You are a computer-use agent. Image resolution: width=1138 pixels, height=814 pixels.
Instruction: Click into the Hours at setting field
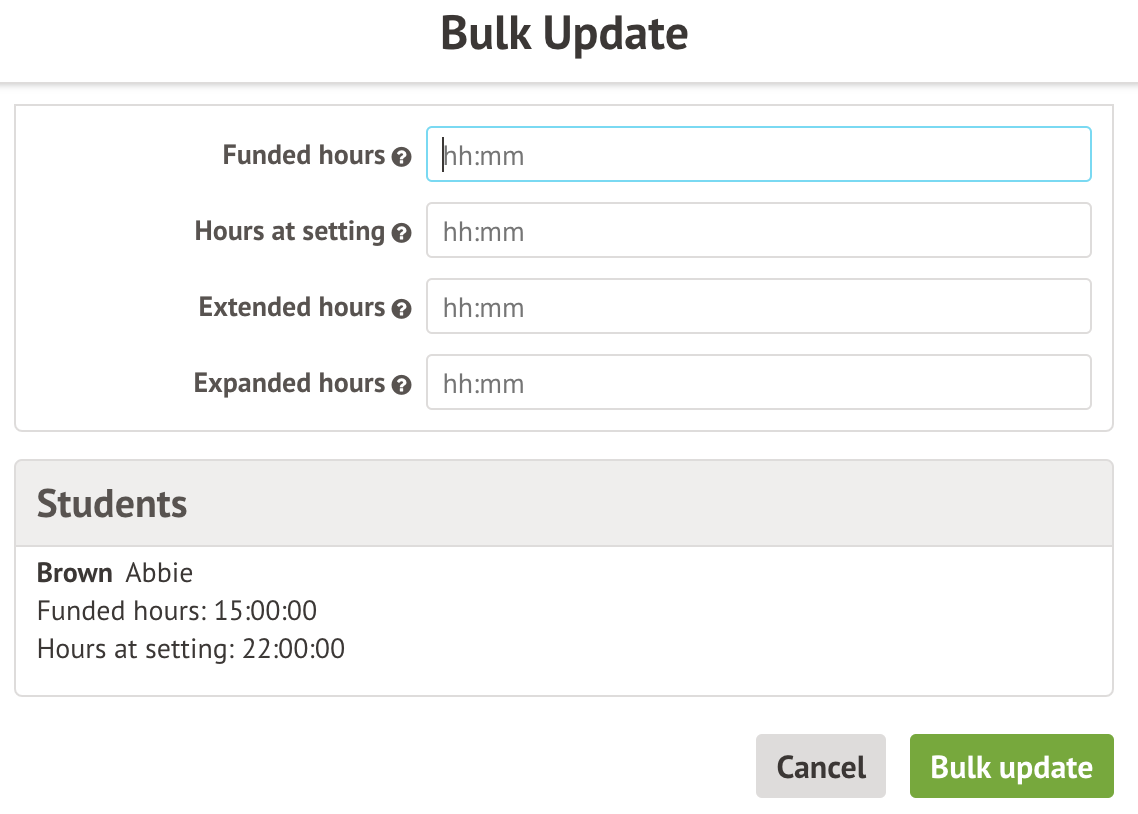[758, 231]
